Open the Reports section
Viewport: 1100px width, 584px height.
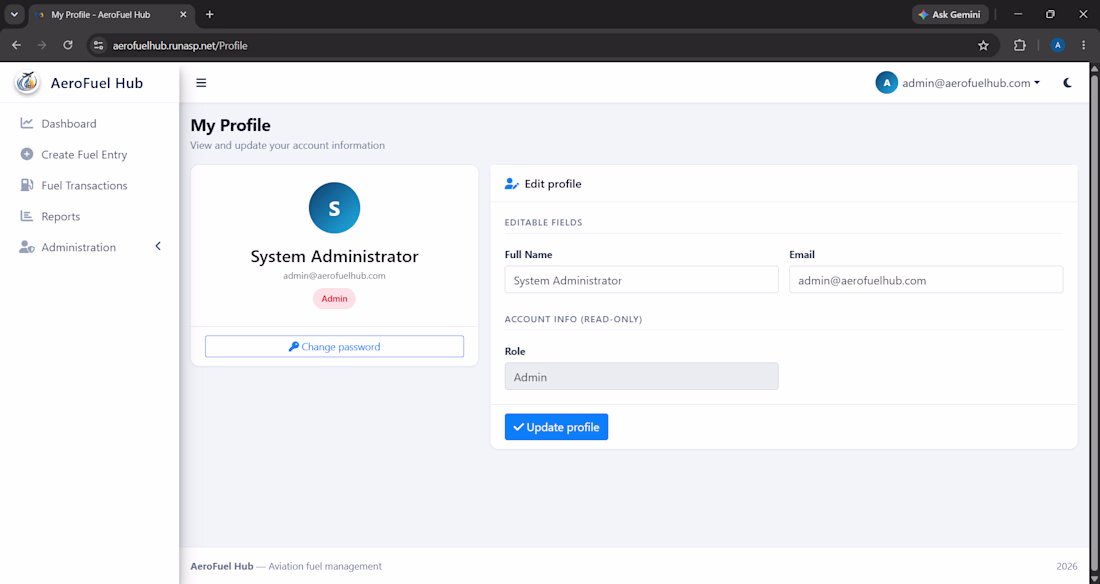(x=60, y=216)
